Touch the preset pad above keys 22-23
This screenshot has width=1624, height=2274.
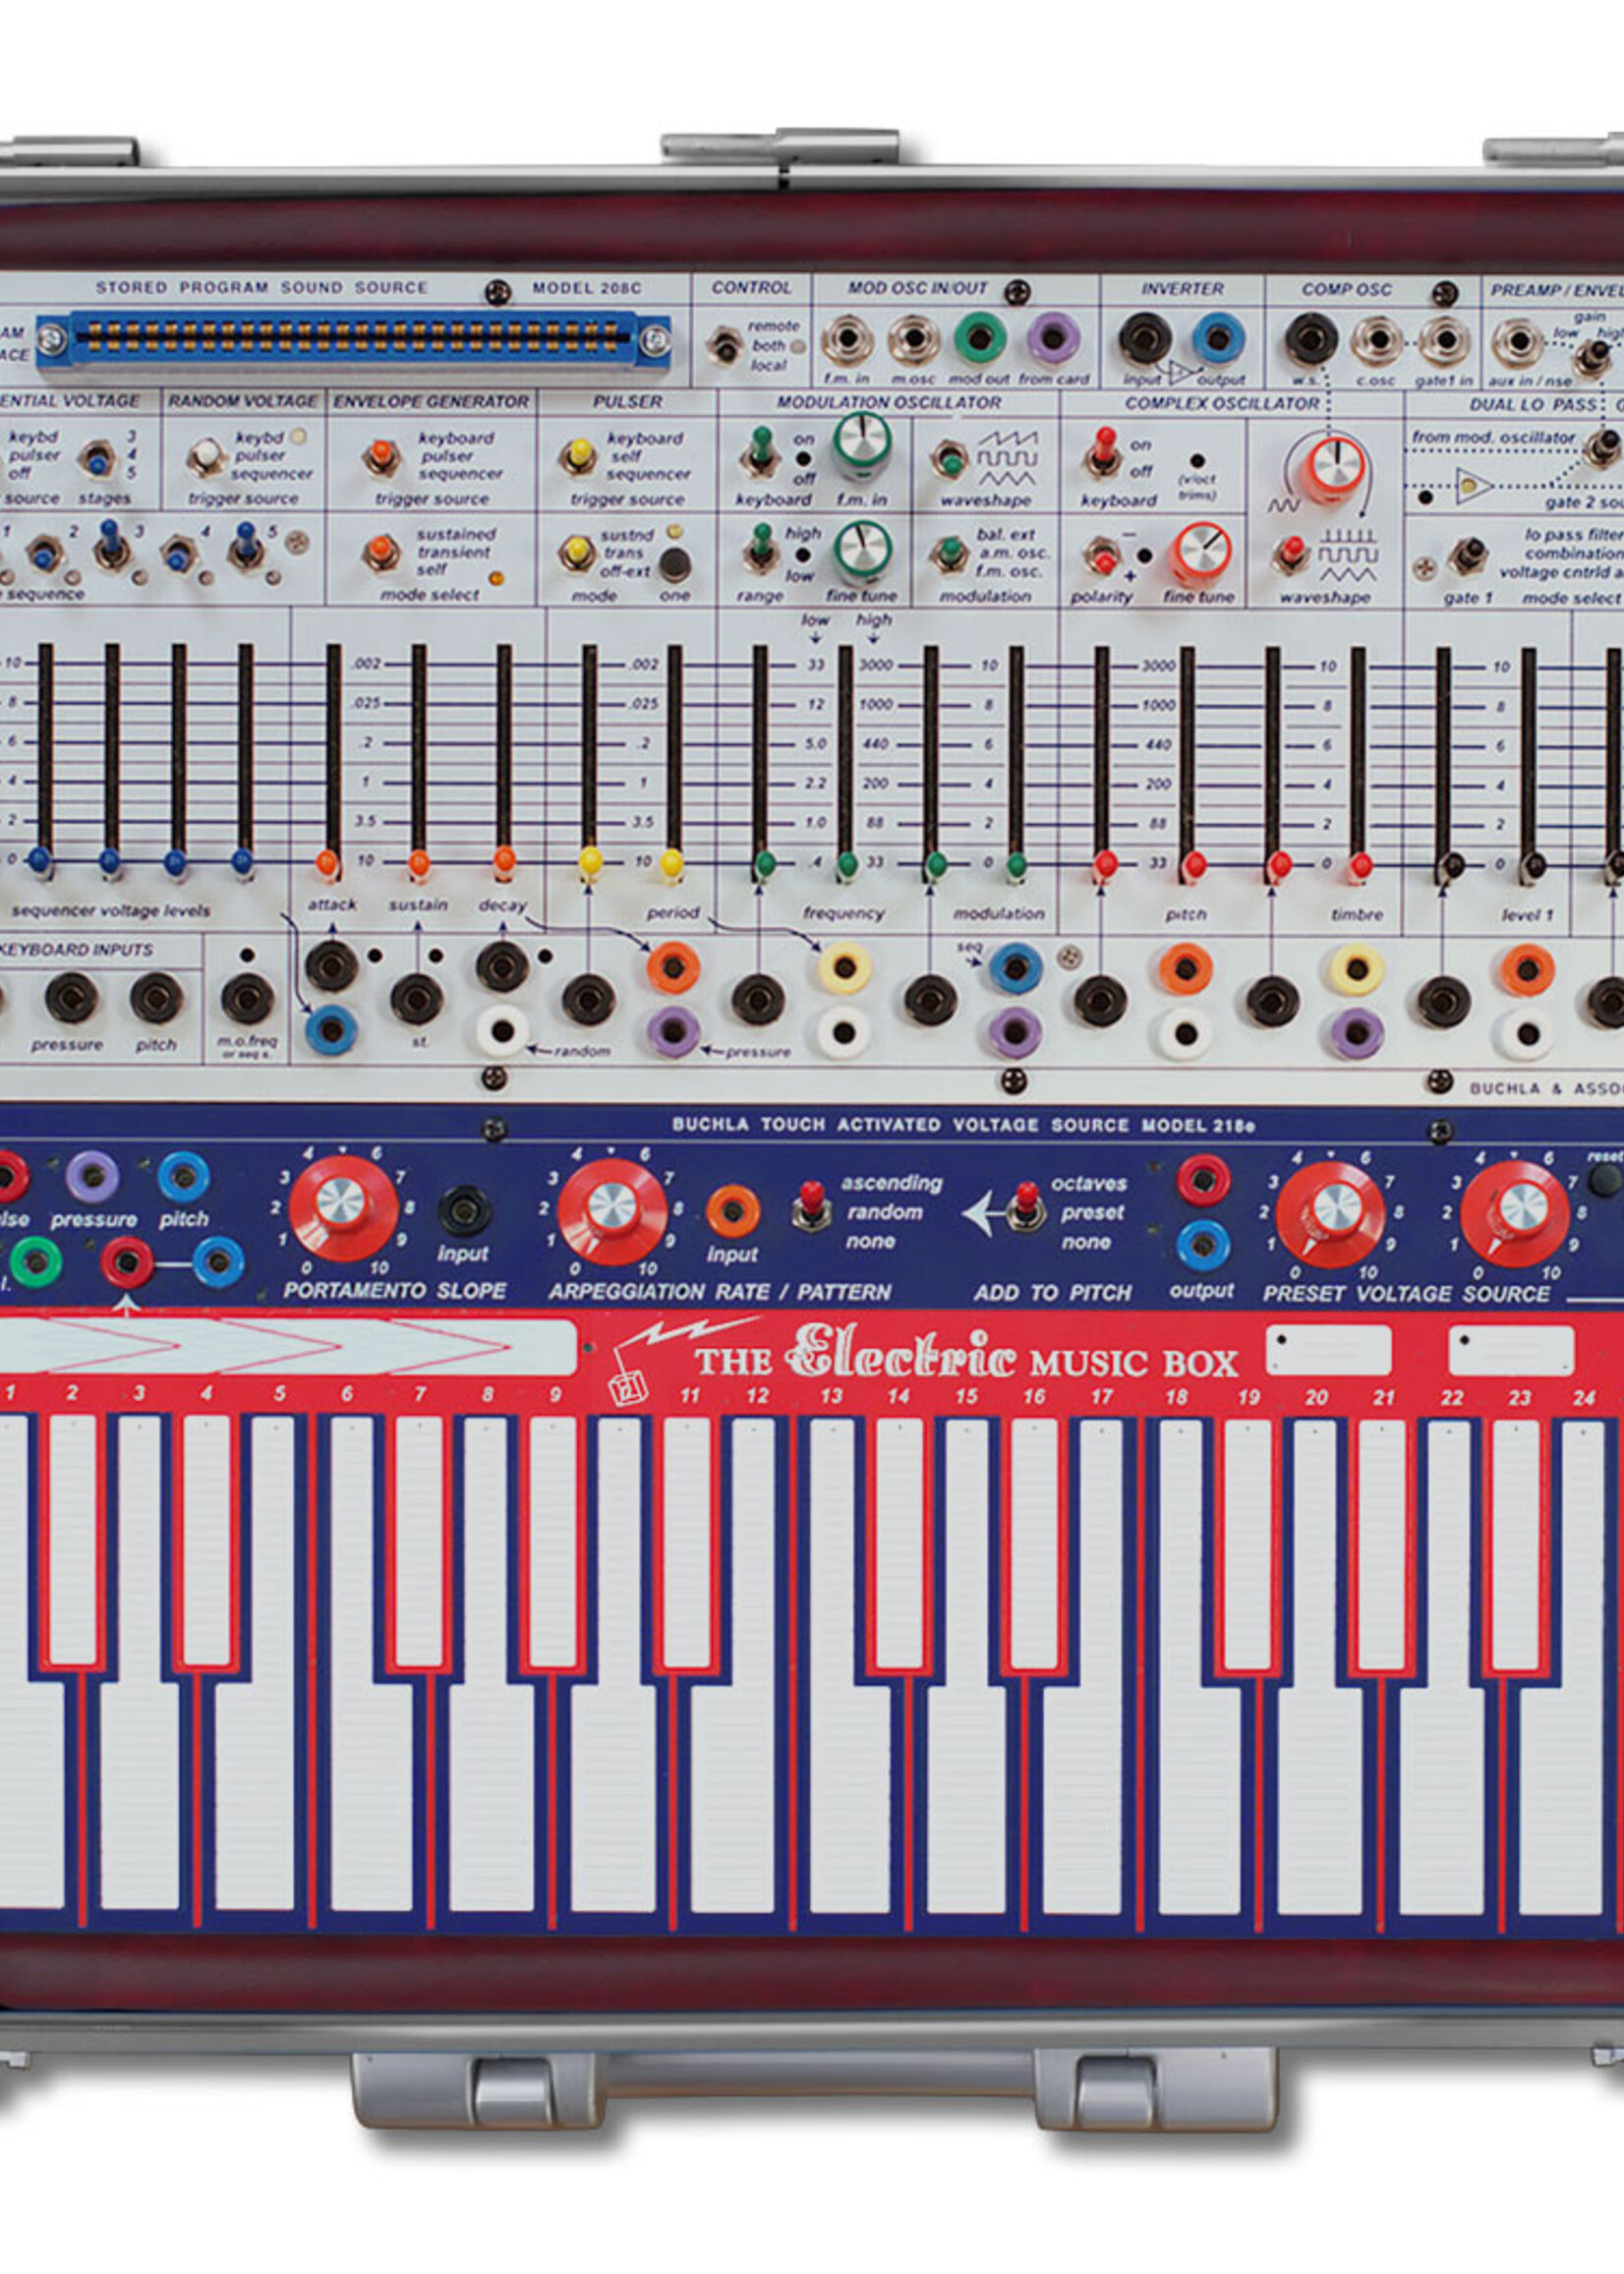[x=1511, y=1351]
